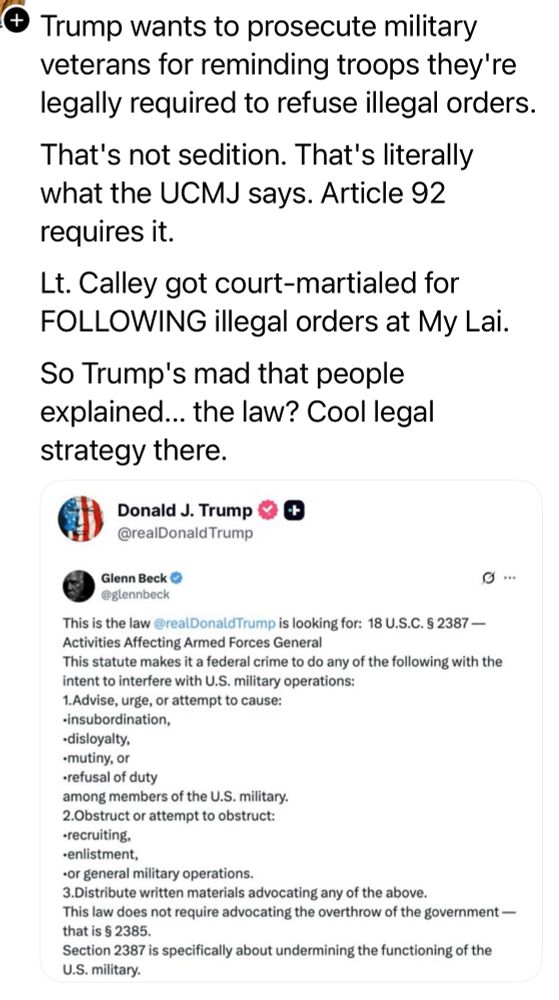Open the @realDonaldTrump handle under the Trump name
The width and height of the screenshot is (559, 1000).
pyautogui.click(x=185, y=533)
